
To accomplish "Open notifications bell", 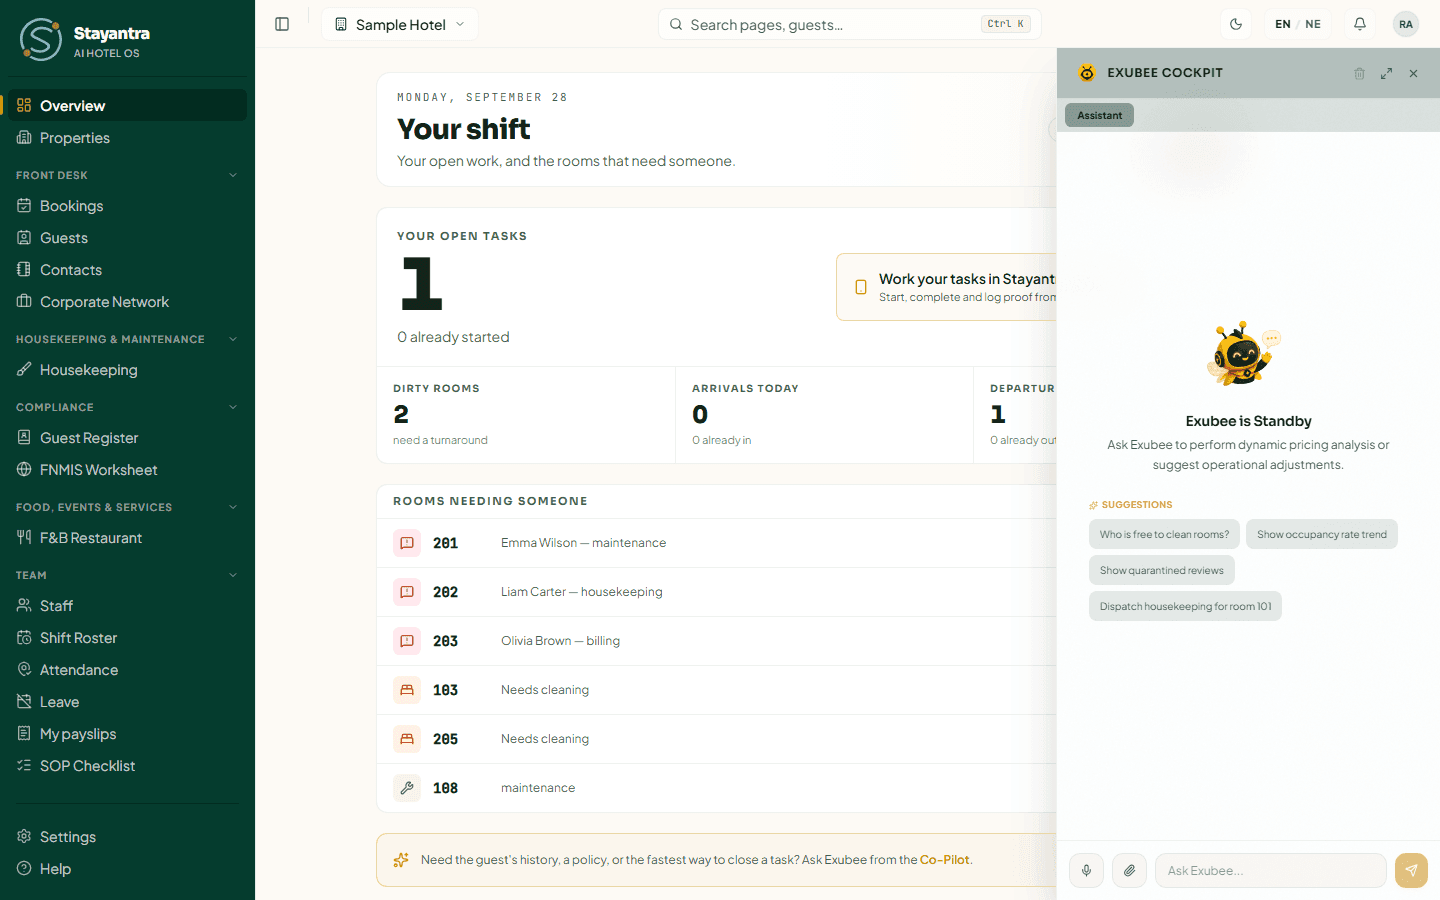I will click(x=1360, y=24).
